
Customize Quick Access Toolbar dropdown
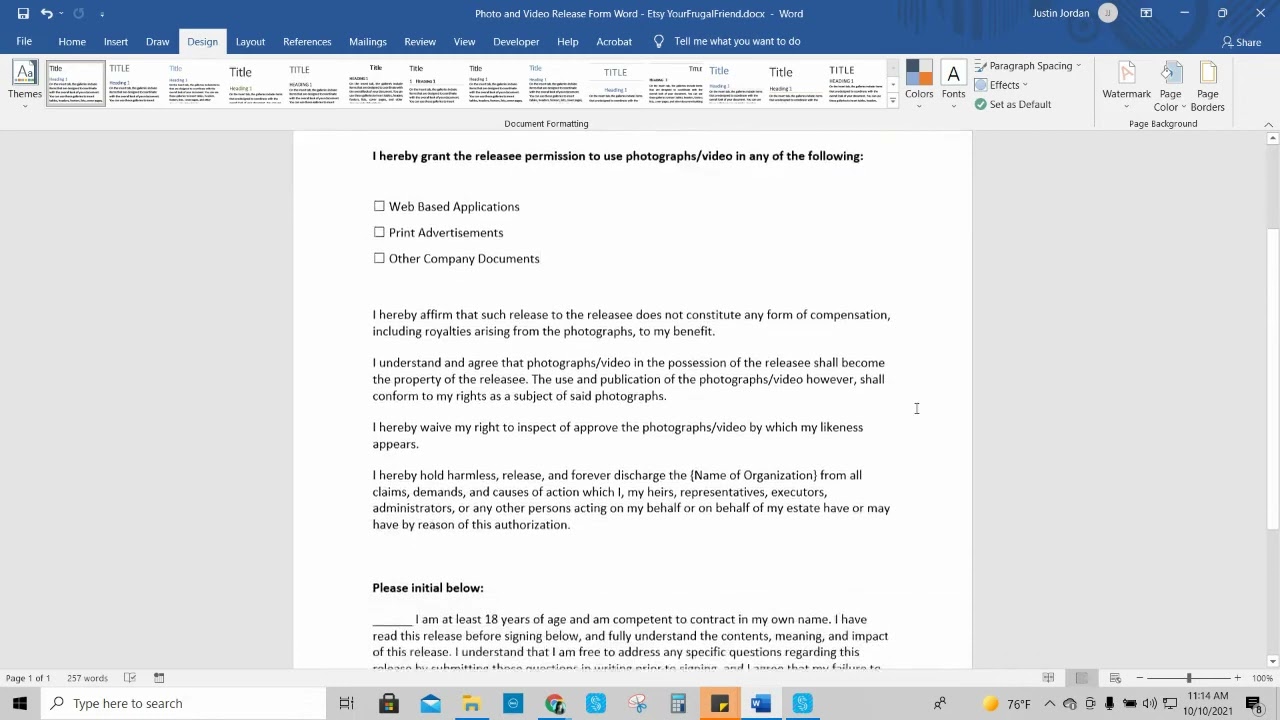click(x=102, y=13)
